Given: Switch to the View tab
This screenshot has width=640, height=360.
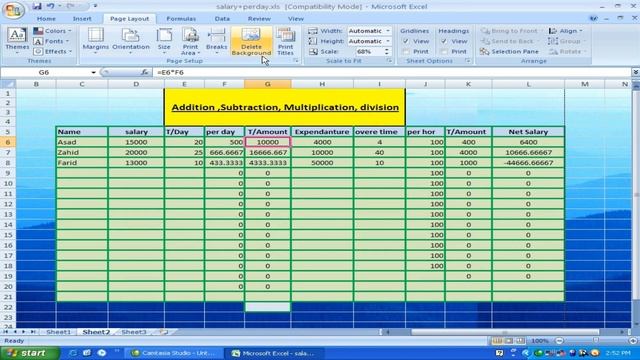Looking at the screenshot, I should pos(296,18).
